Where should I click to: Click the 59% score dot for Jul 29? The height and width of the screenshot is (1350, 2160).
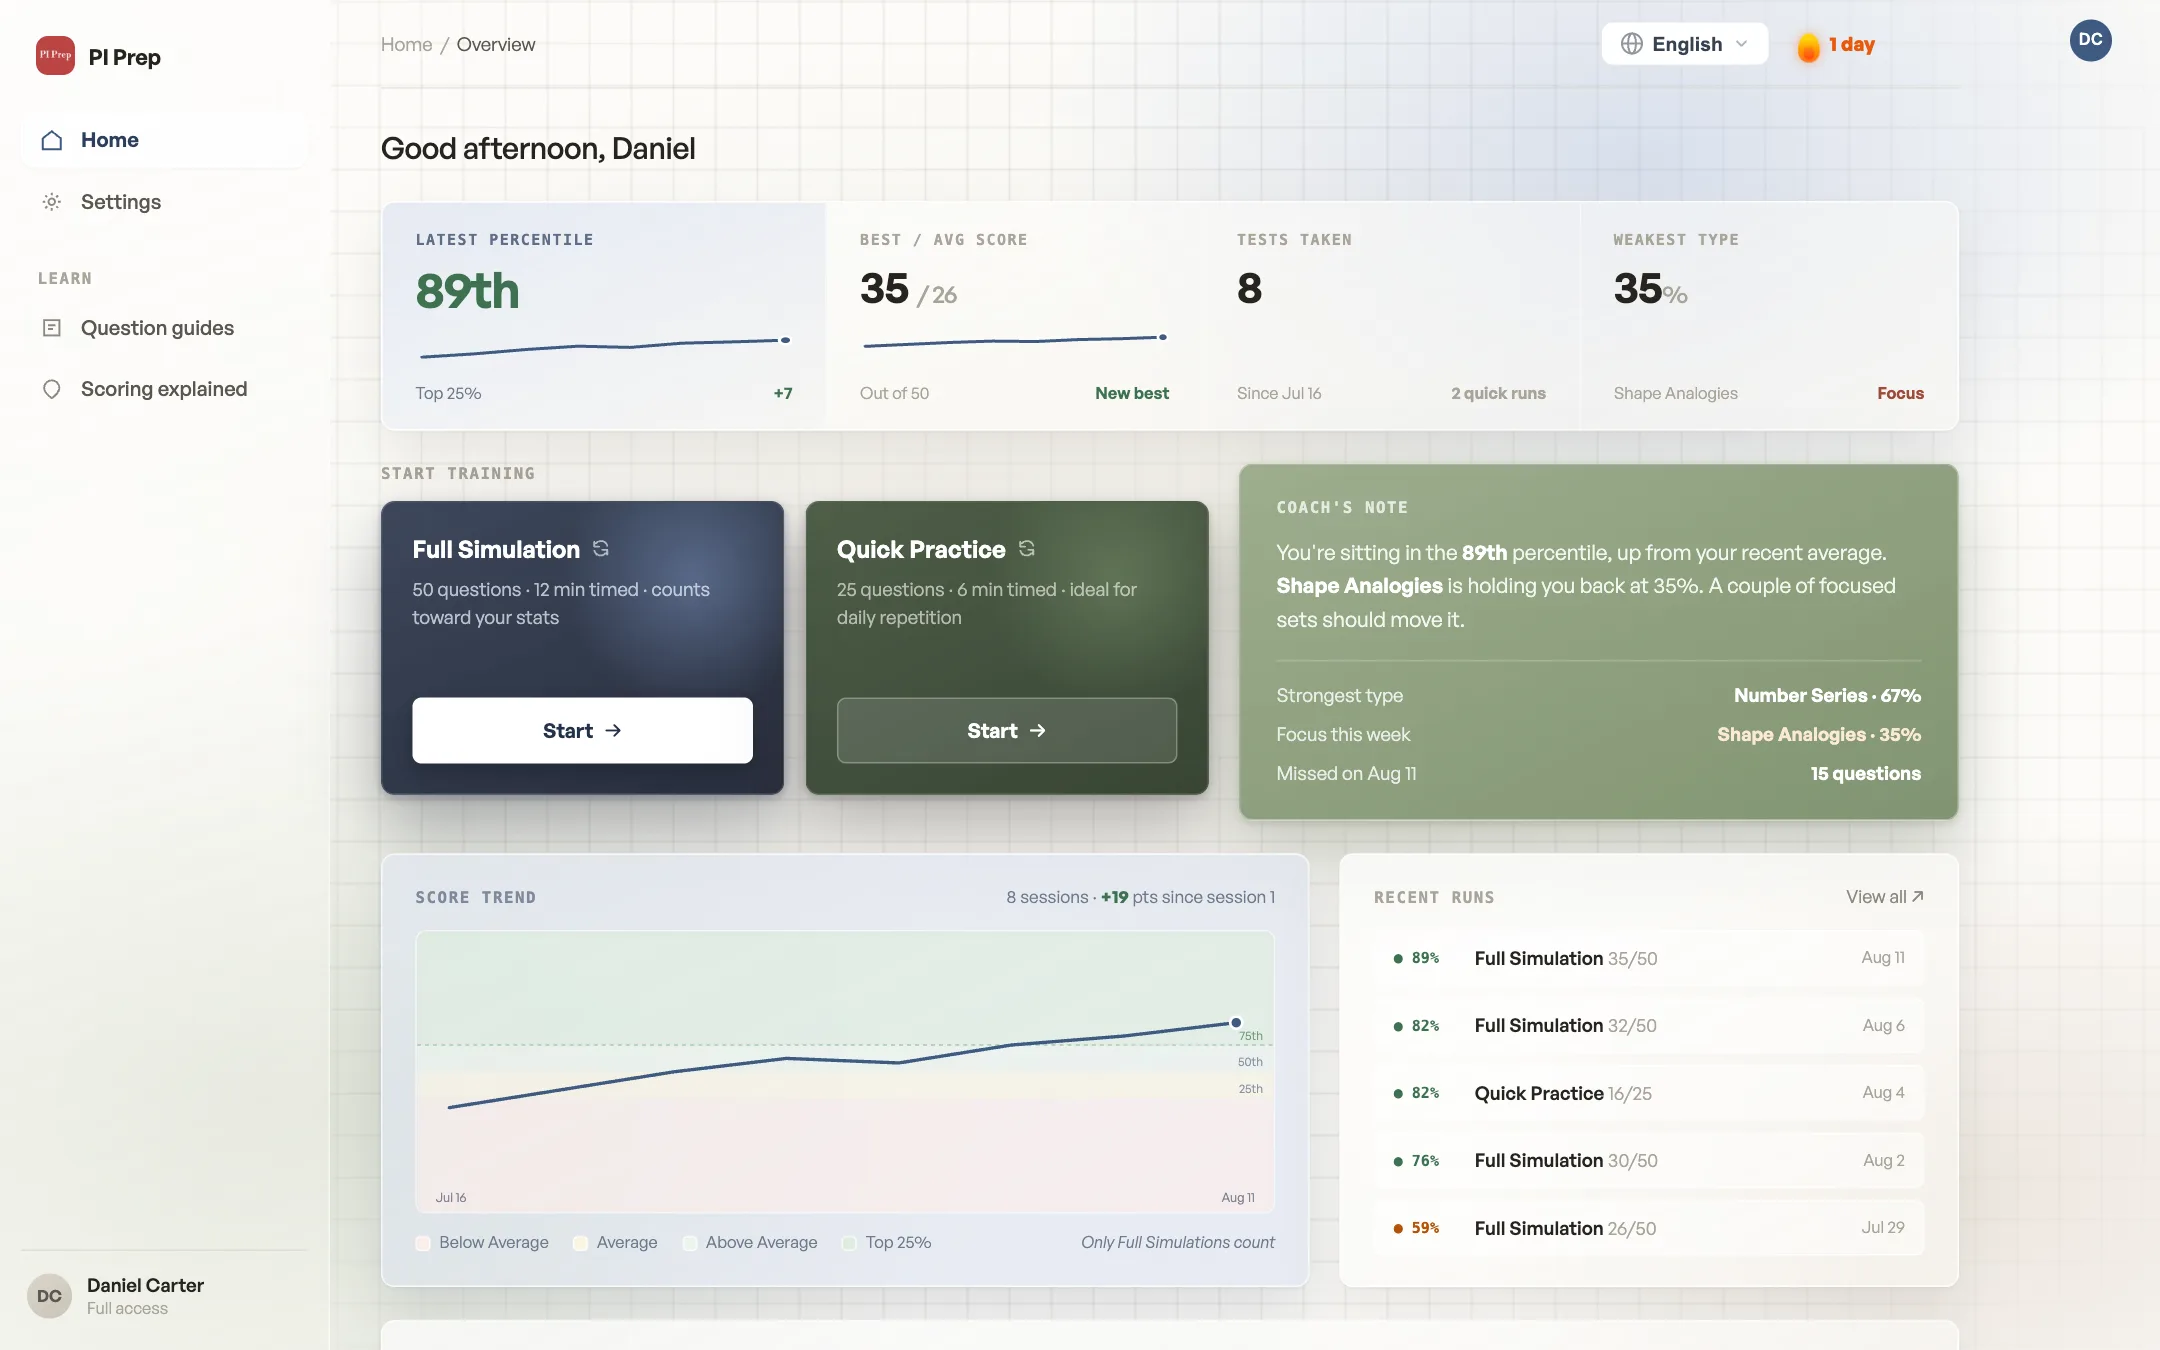pyautogui.click(x=1398, y=1228)
